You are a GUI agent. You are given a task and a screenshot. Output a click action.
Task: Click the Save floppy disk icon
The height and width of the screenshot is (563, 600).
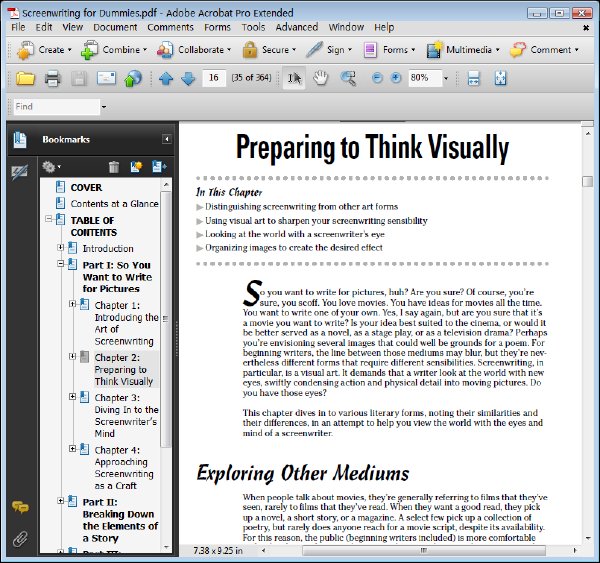[79, 78]
